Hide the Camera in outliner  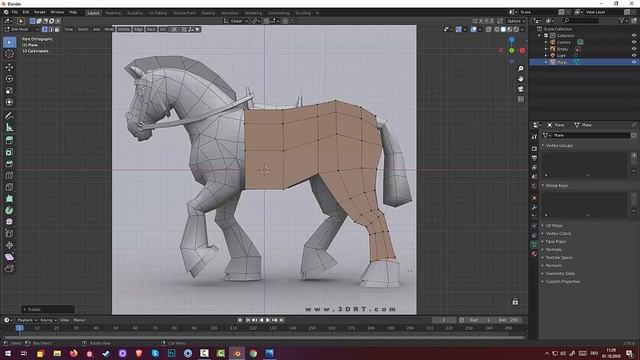(x=634, y=42)
